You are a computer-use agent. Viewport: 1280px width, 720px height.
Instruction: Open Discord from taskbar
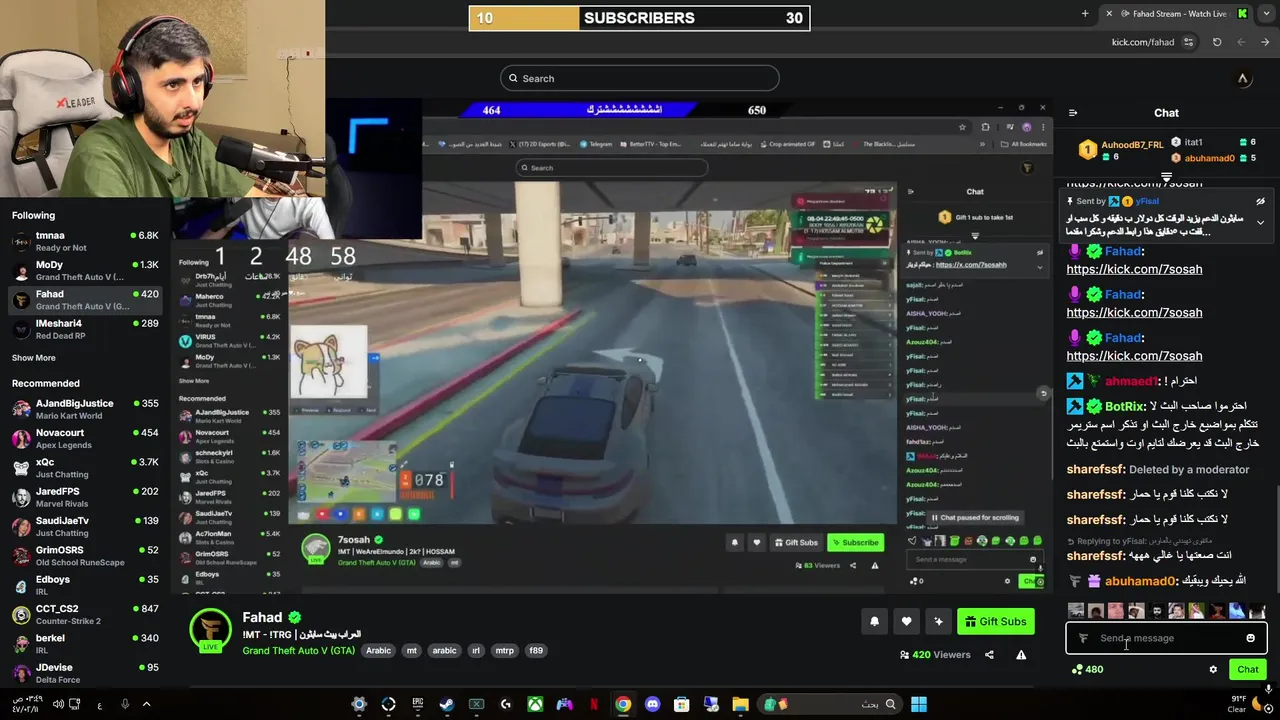(x=653, y=704)
